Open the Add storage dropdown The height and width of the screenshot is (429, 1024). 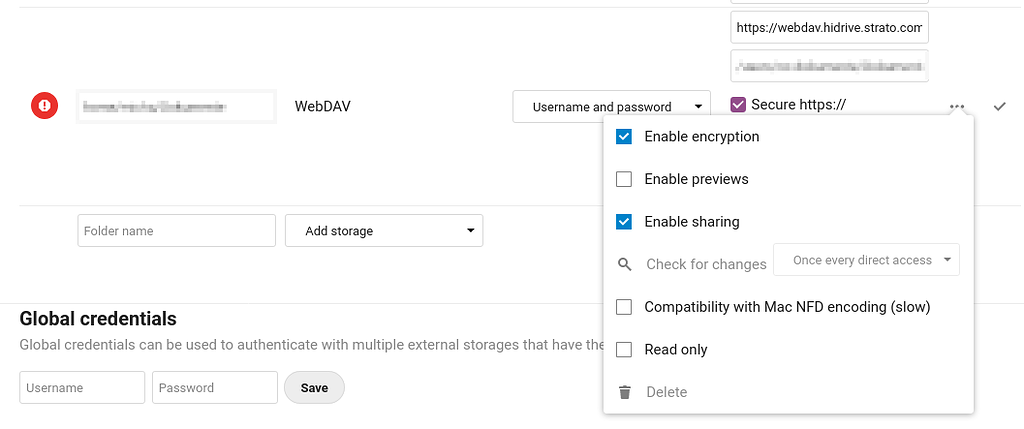coord(384,230)
